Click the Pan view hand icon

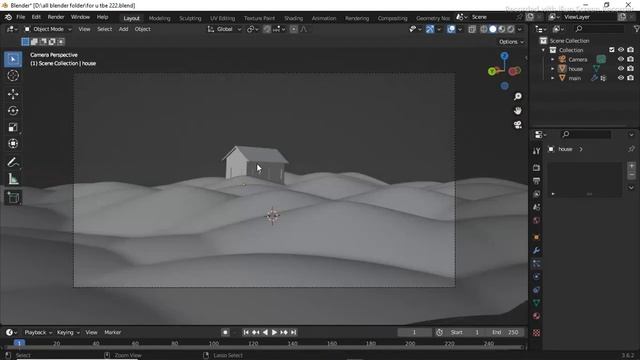pyautogui.click(x=518, y=111)
